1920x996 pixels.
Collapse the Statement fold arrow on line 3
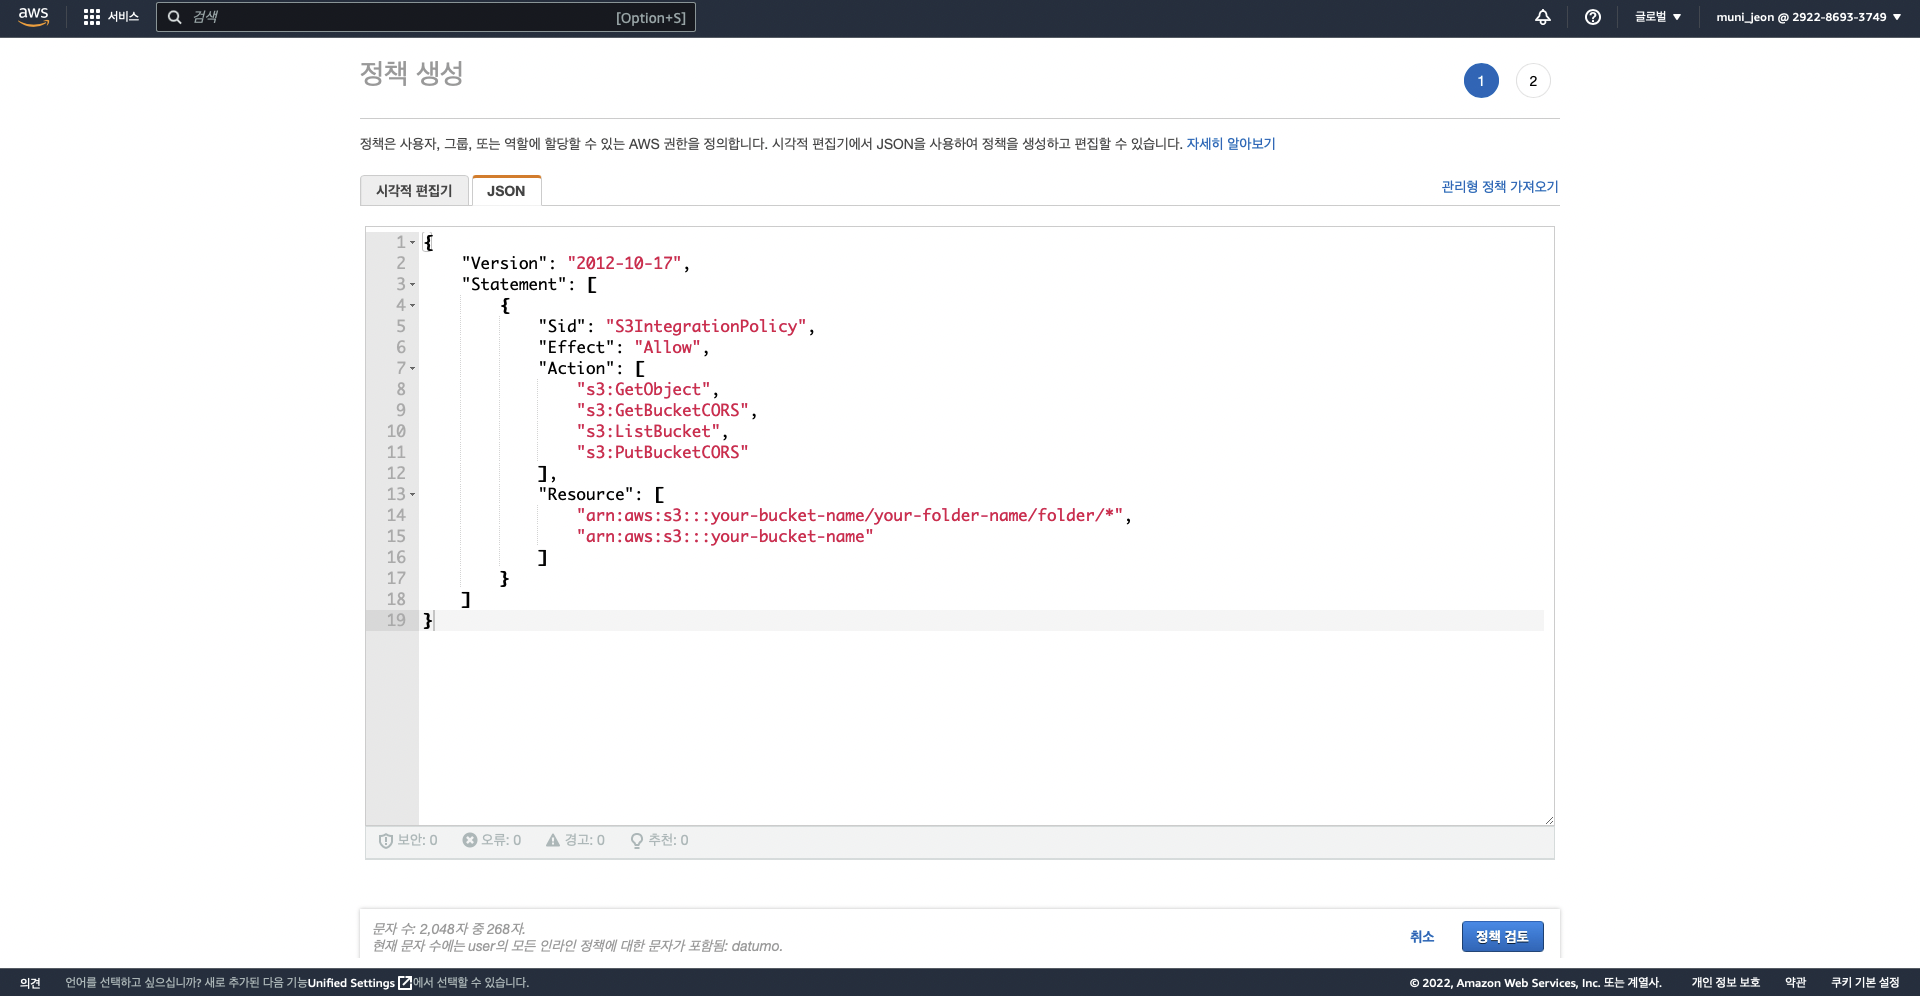pos(412,284)
